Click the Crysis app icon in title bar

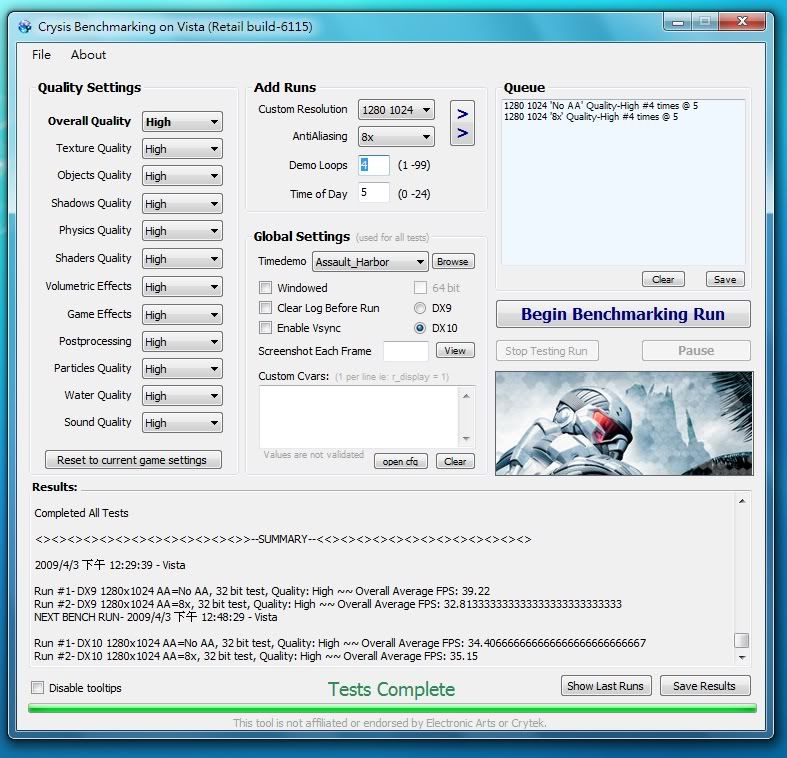click(x=25, y=26)
